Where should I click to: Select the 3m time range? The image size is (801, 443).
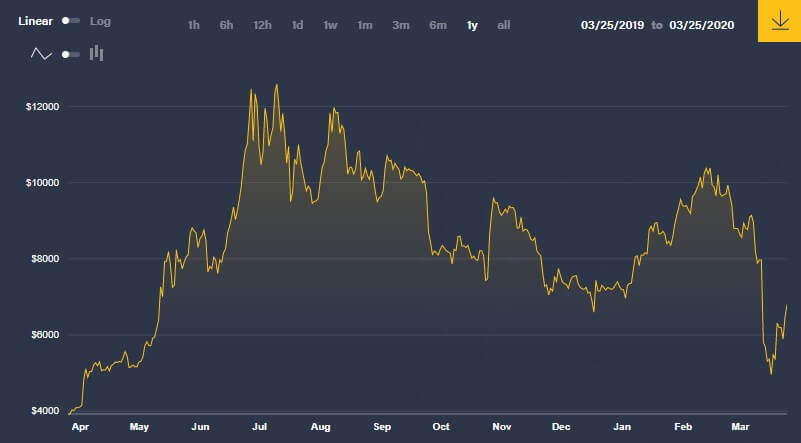(401, 25)
